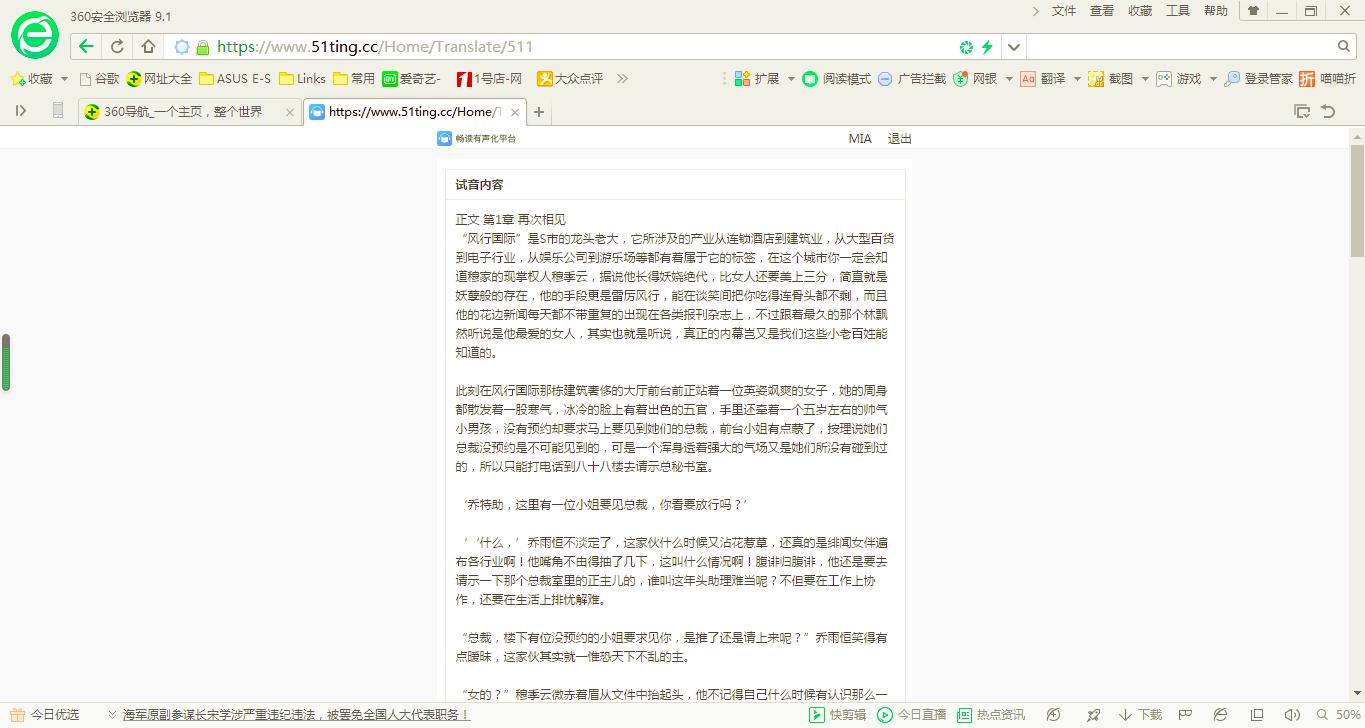Mute the page sound via speaker icon

click(x=1290, y=715)
